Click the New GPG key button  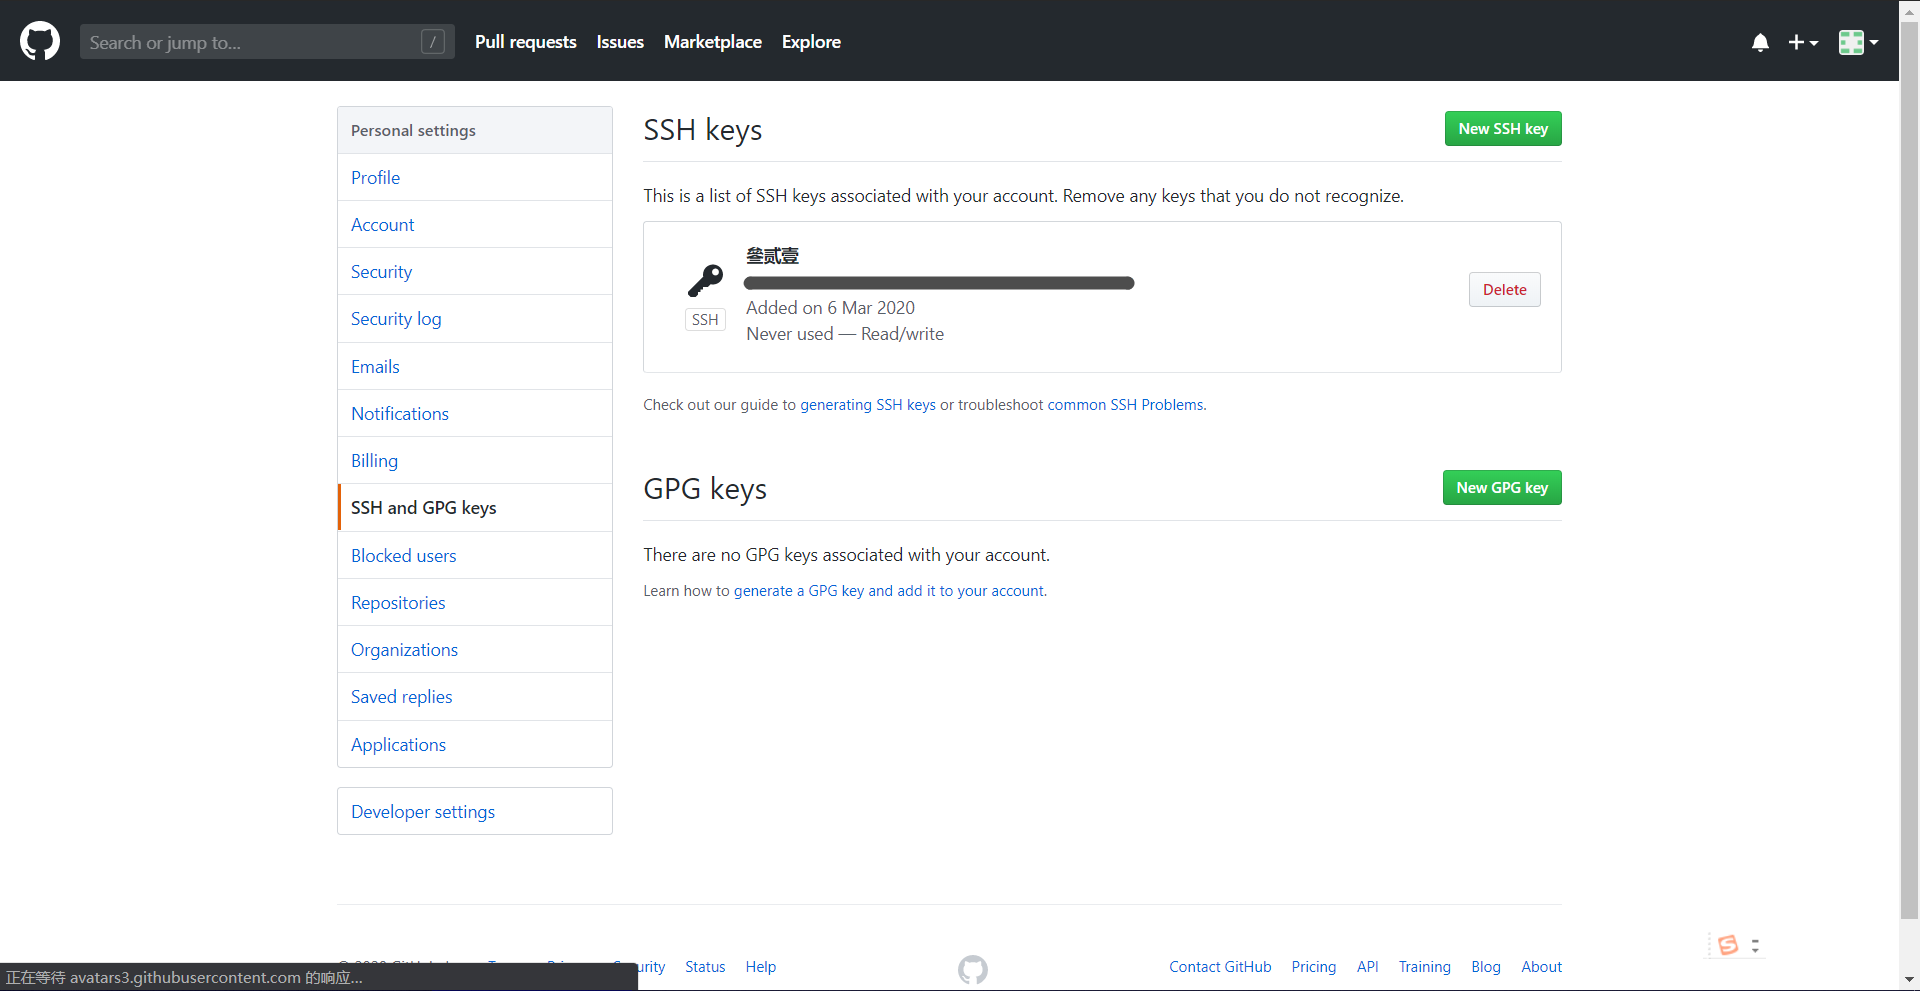1502,488
